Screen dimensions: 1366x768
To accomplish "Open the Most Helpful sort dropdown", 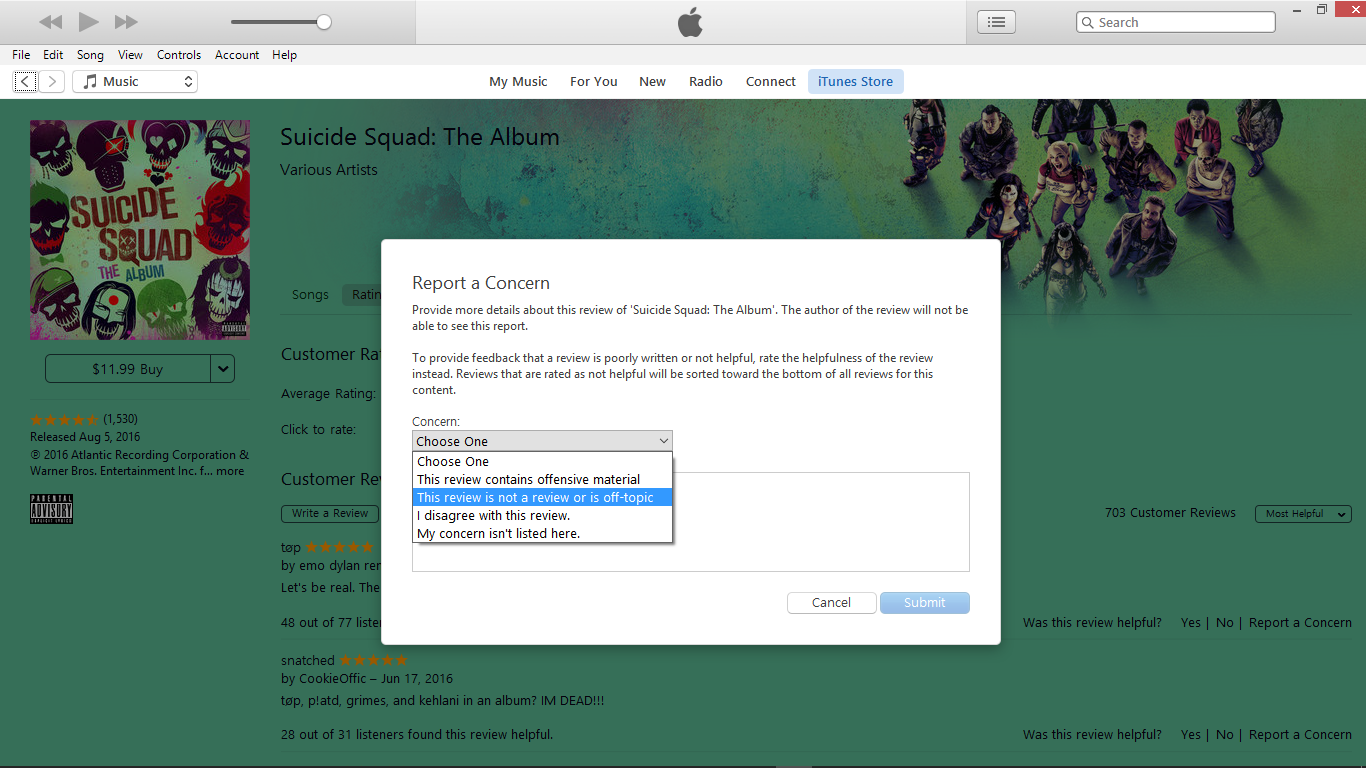I will [x=1303, y=514].
